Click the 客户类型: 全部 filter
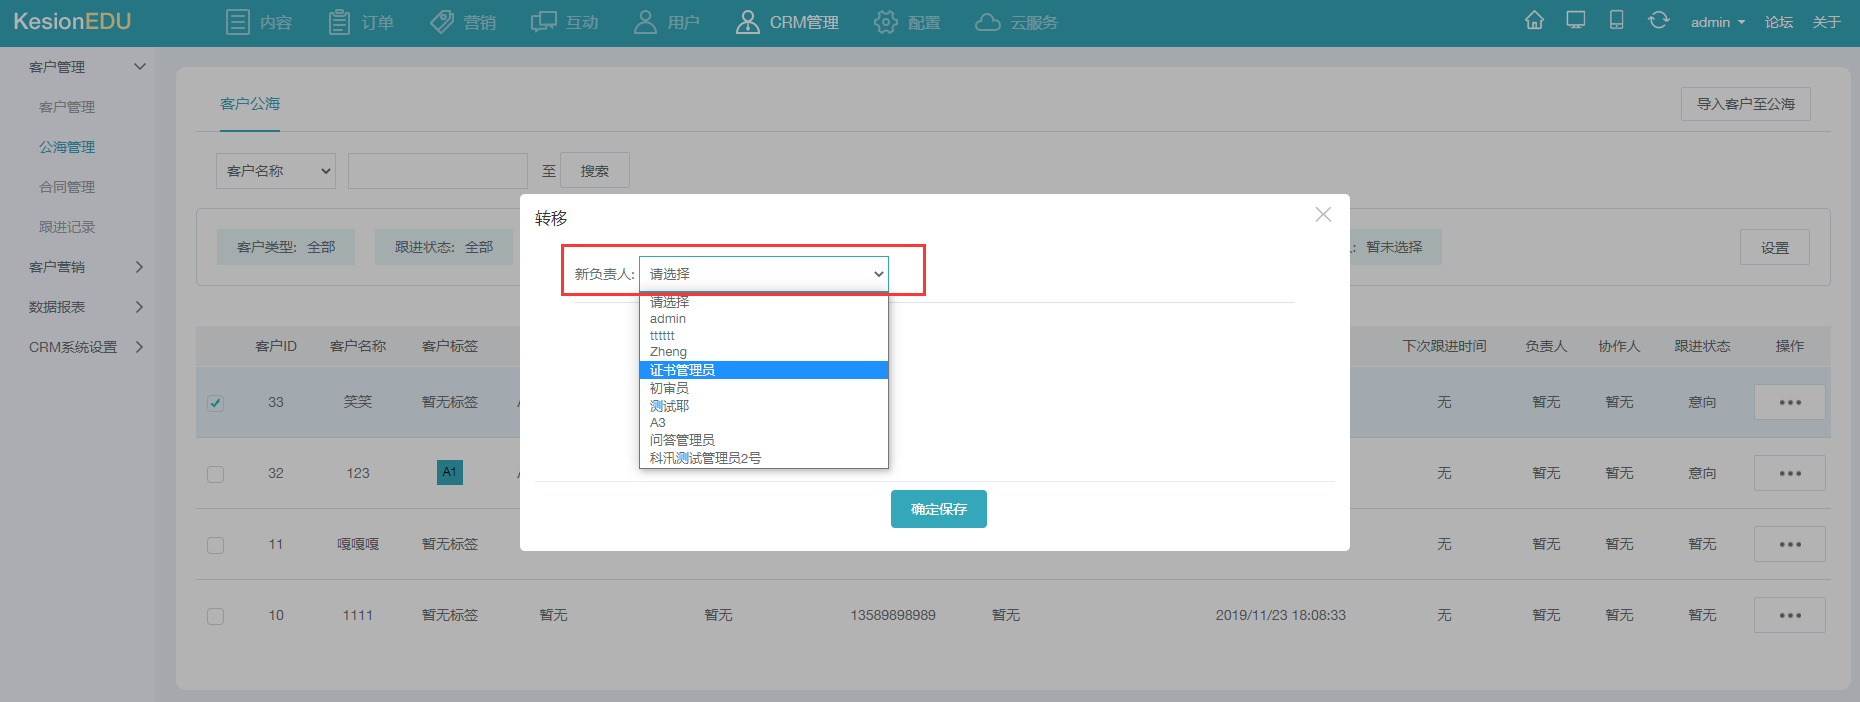Screen dimensions: 1860x702 [286, 247]
